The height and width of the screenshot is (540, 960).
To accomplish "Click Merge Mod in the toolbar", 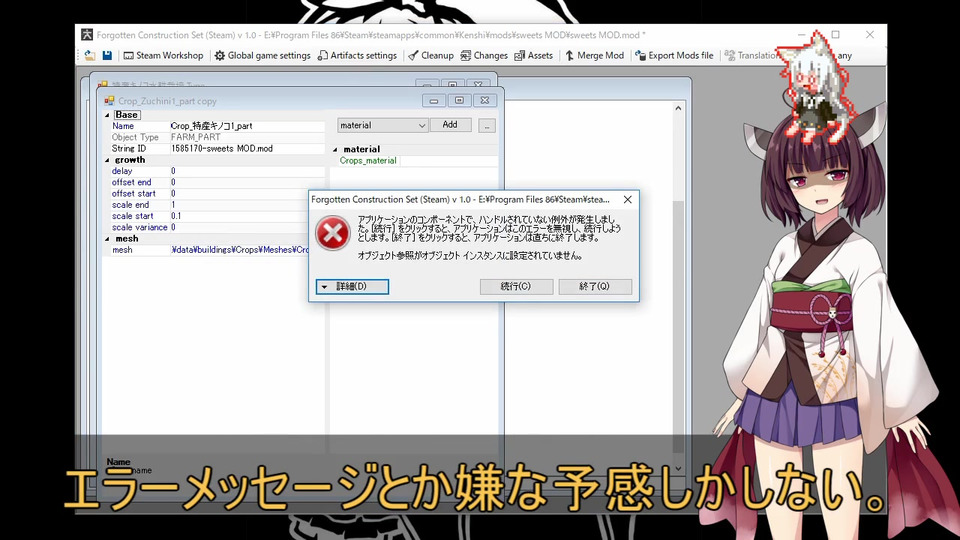I will coord(594,55).
